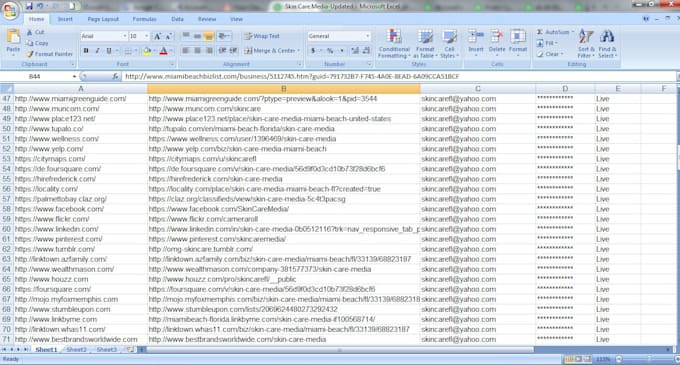Viewport: 680px width, 365px height.
Task: Select column B header
Action: pos(284,89)
